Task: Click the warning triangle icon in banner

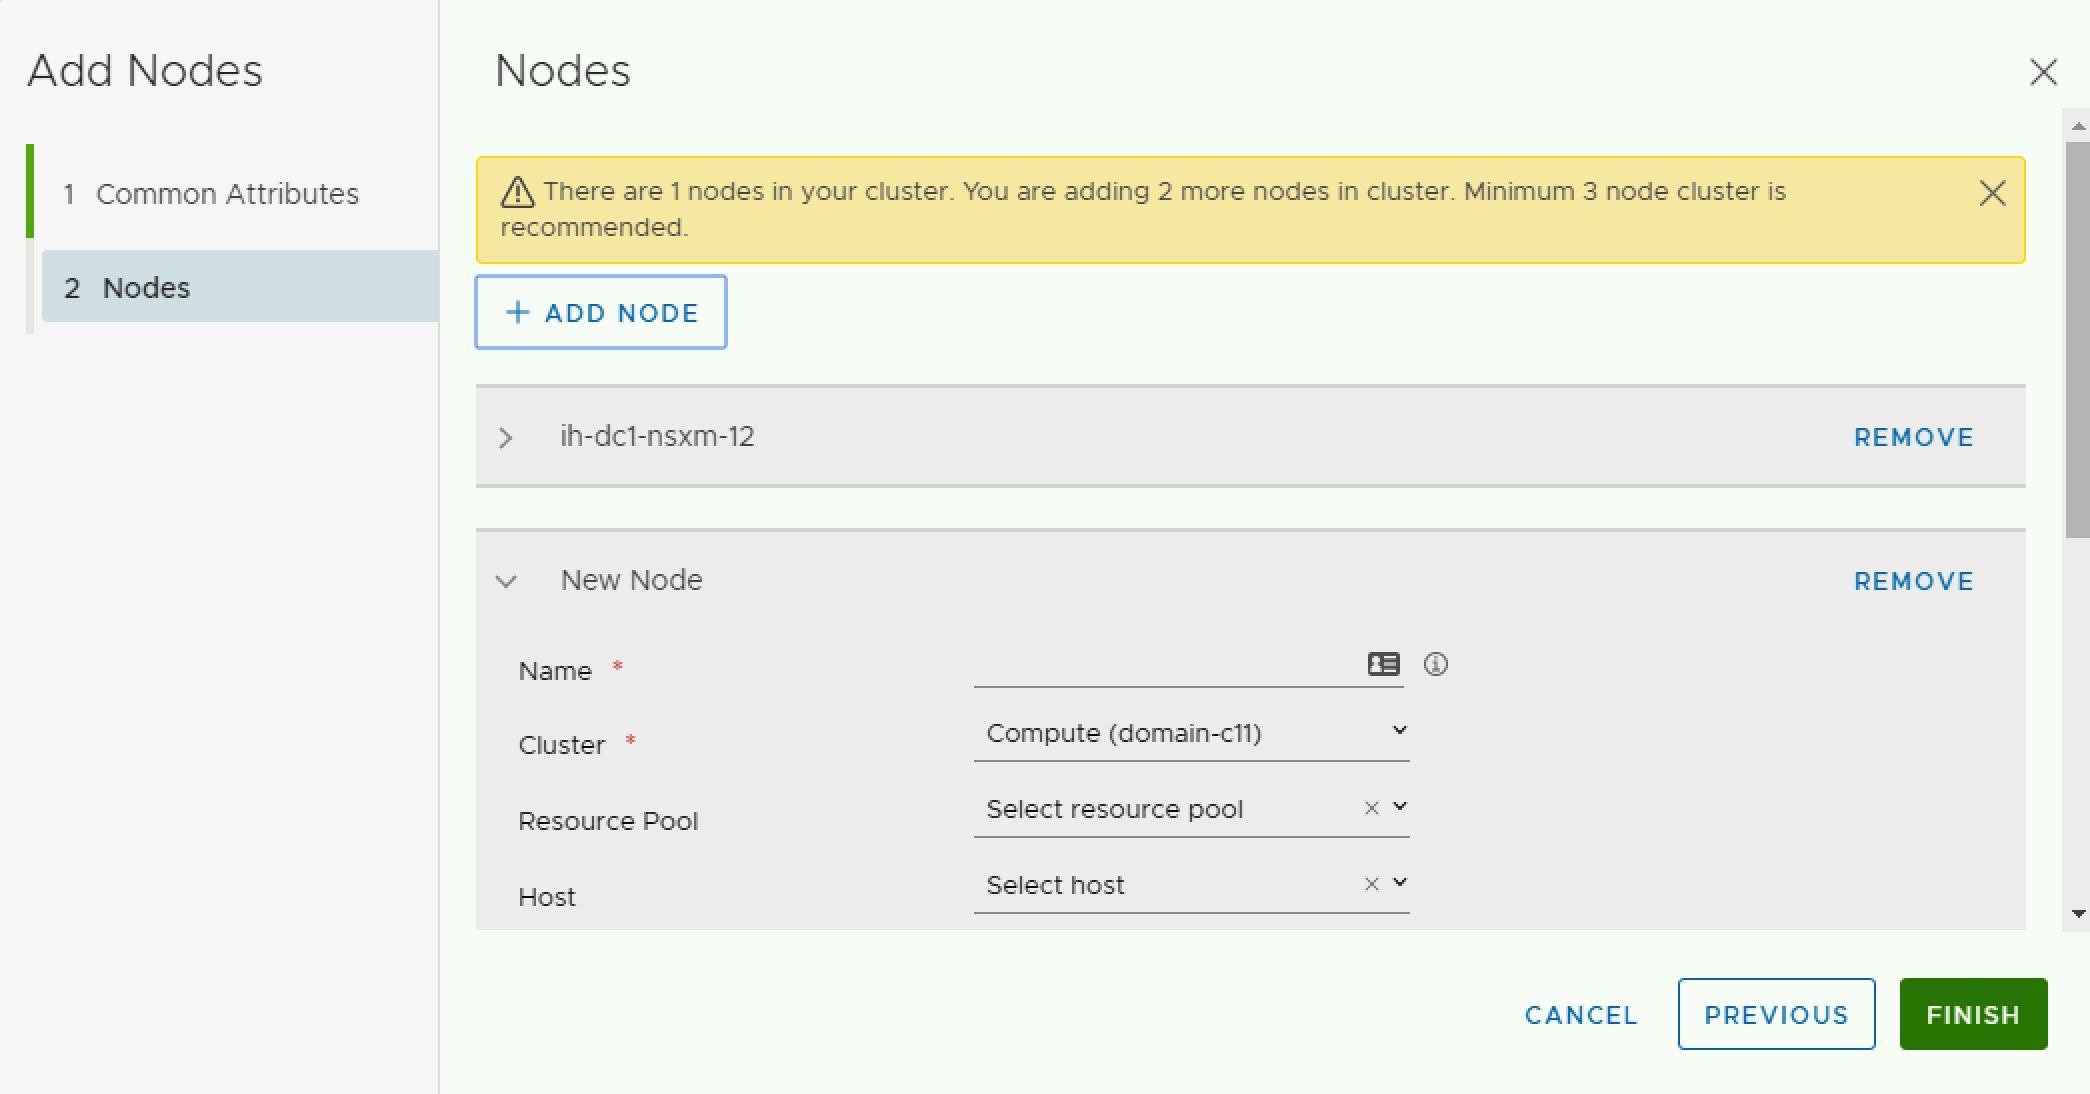Action: [517, 192]
